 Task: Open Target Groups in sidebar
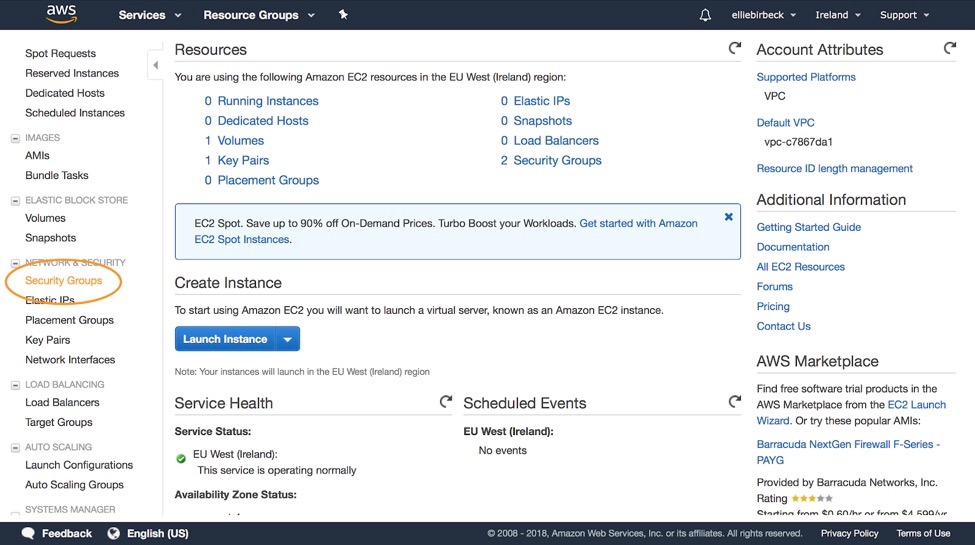coord(58,422)
